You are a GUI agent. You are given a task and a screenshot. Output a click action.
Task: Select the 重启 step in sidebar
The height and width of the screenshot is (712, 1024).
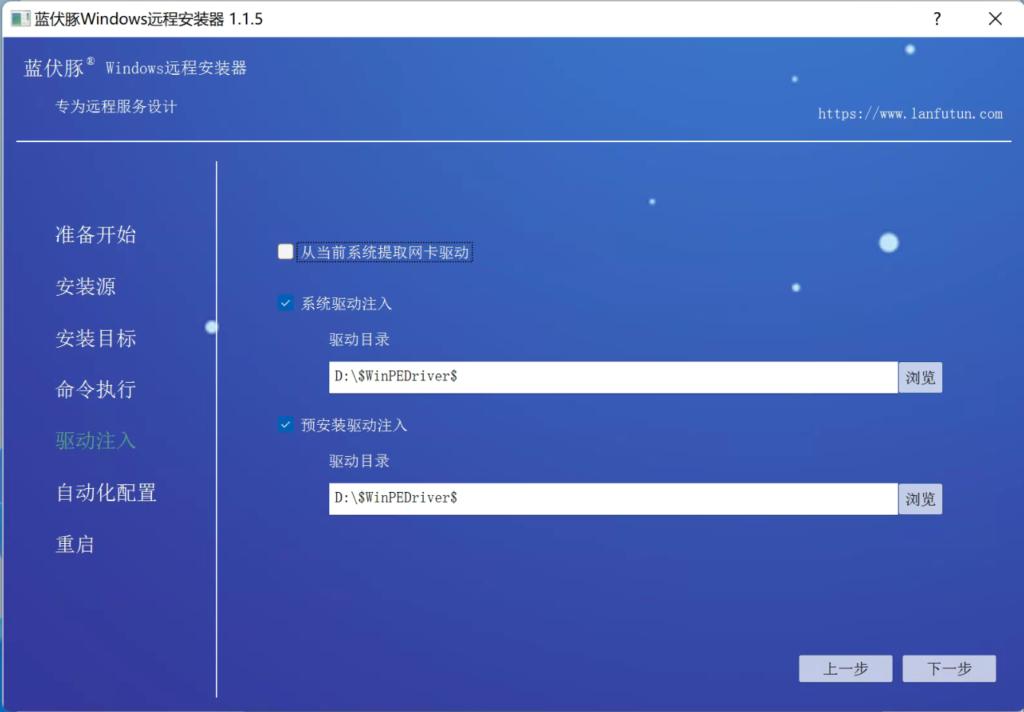click(x=74, y=544)
